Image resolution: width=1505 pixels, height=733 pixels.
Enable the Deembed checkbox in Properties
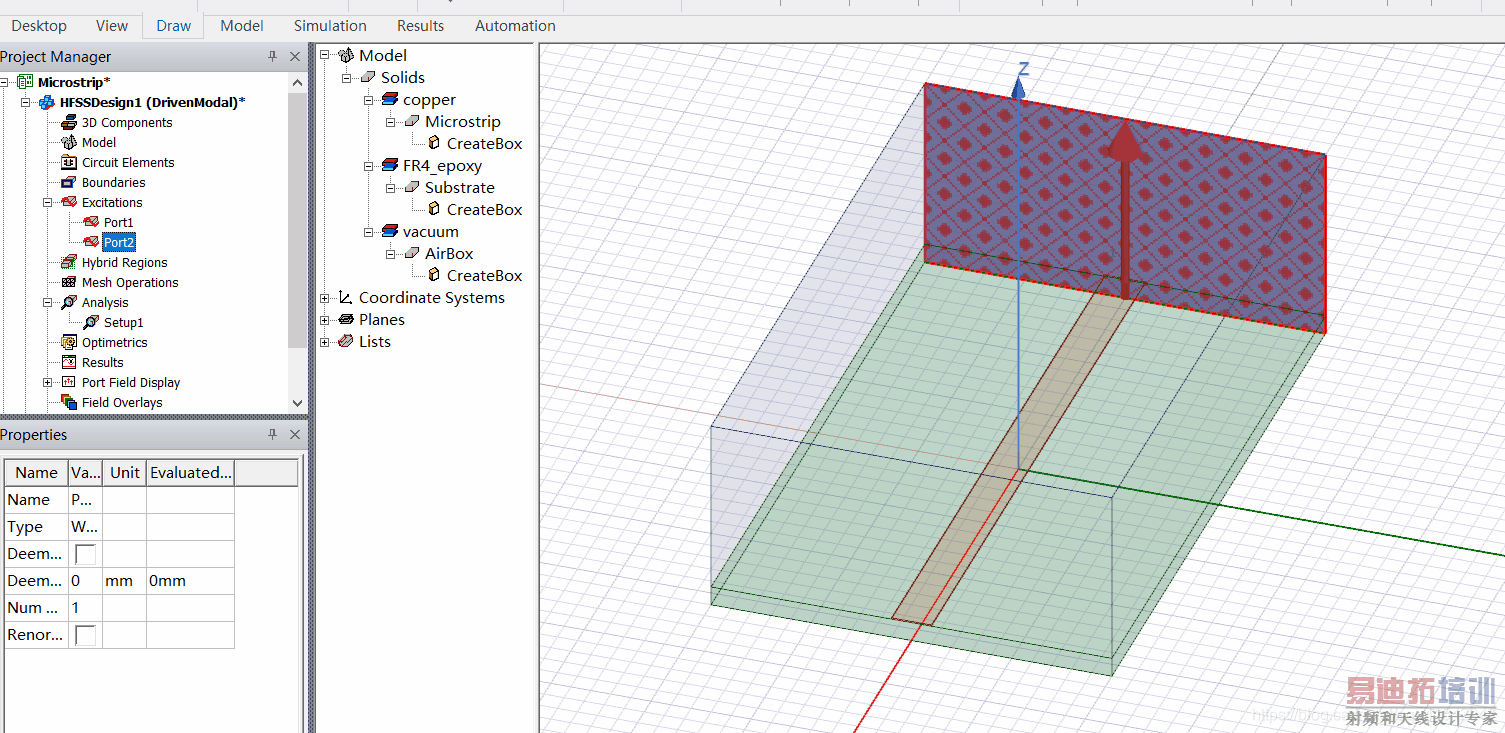85,554
